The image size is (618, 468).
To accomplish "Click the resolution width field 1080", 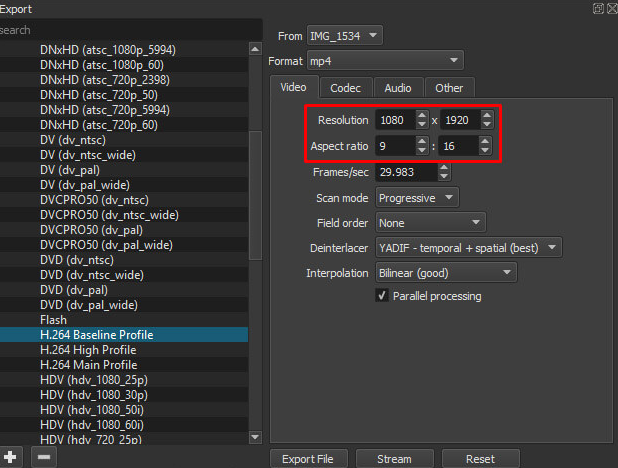I will (395, 120).
